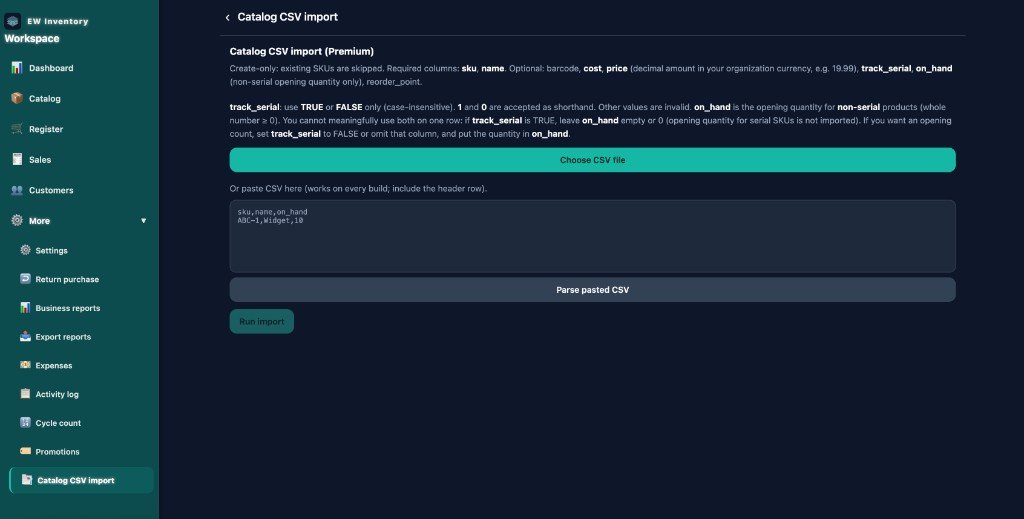This screenshot has height=519, width=1024.
Task: Collapse the More section arrow
Action: tap(144, 221)
